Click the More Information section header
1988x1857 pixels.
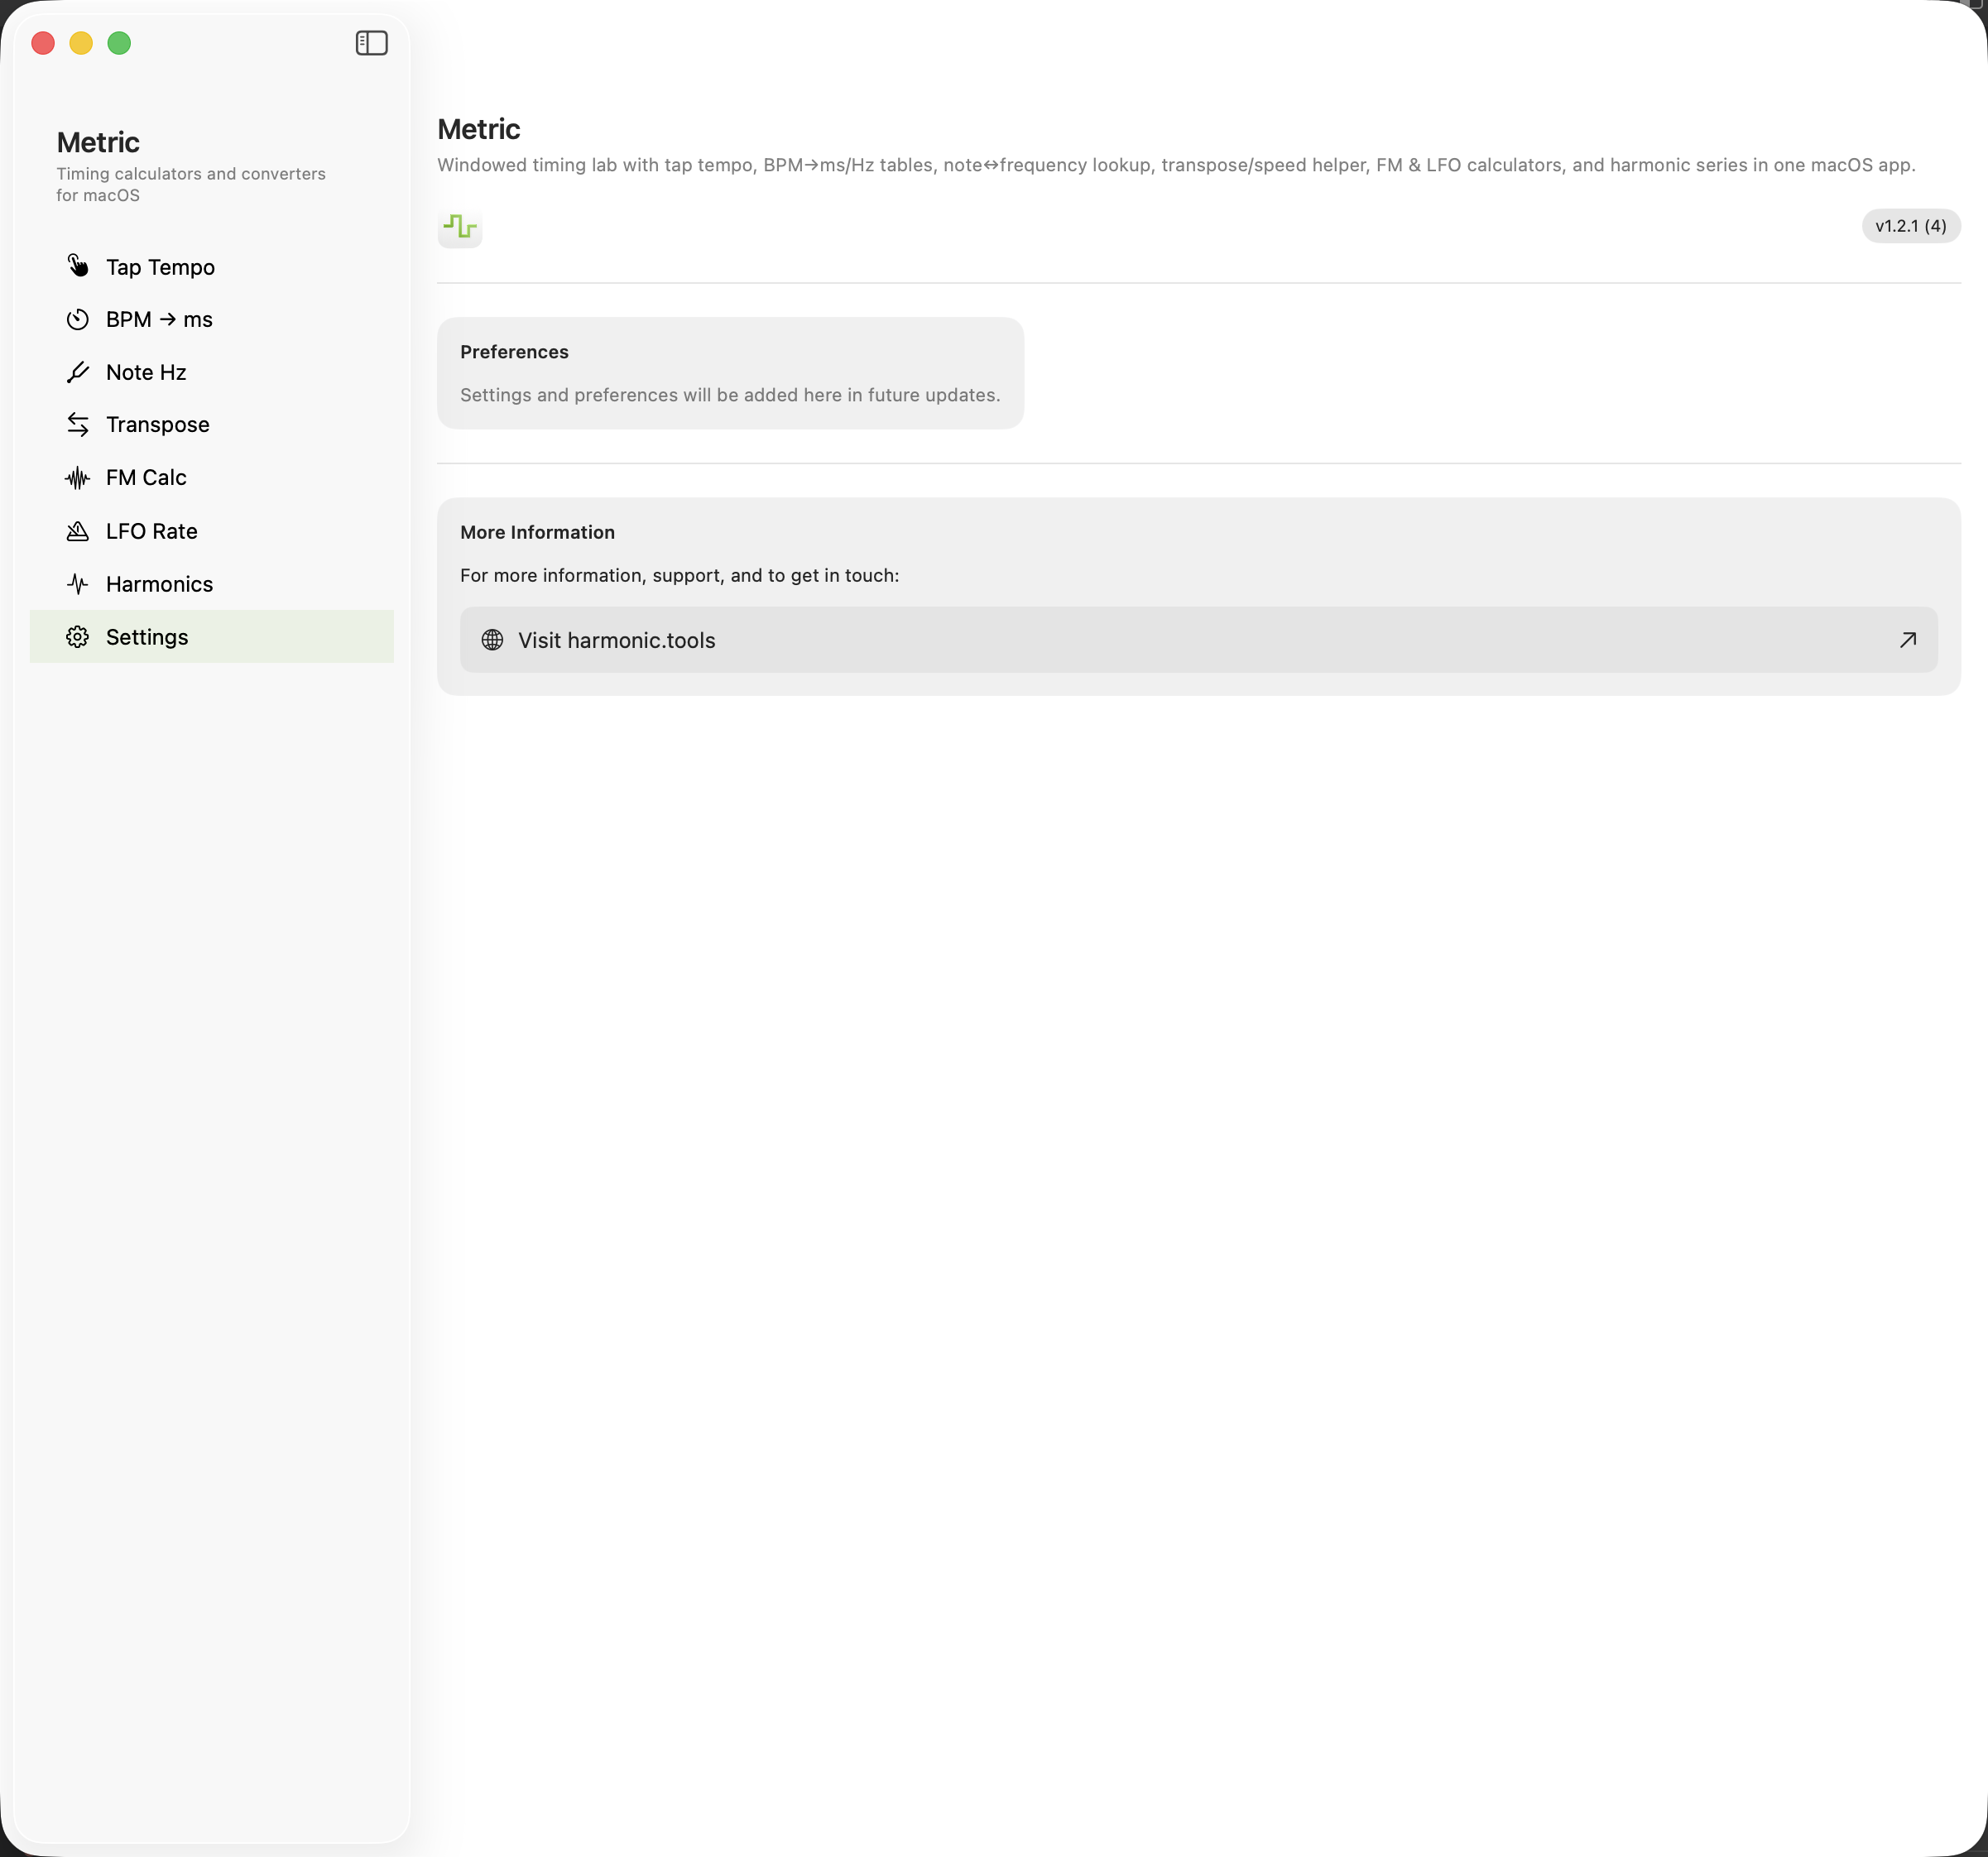click(x=537, y=532)
